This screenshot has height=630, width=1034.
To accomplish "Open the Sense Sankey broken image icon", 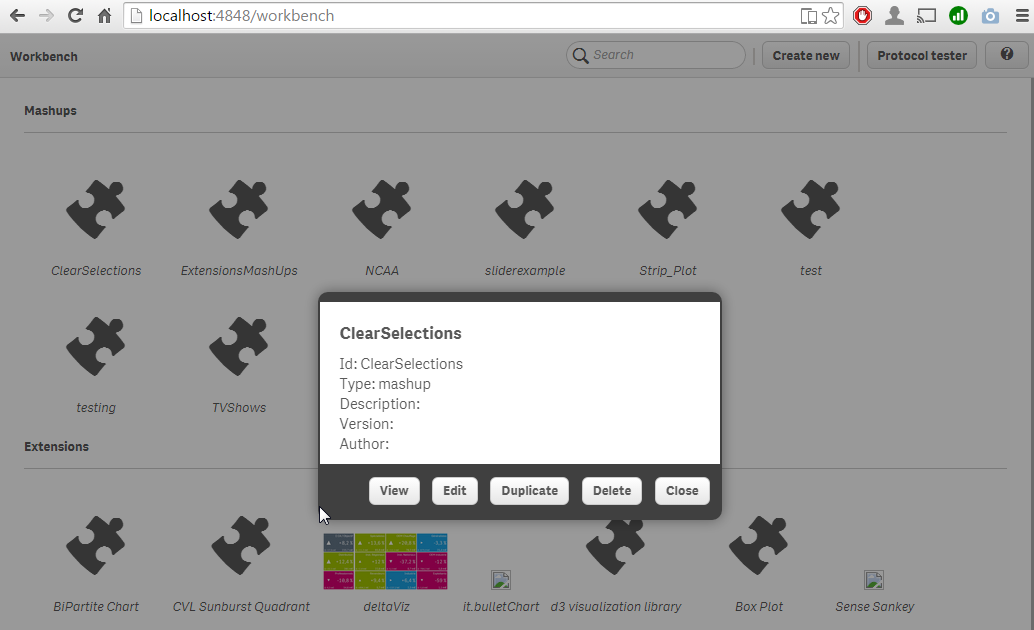I will click(x=874, y=580).
